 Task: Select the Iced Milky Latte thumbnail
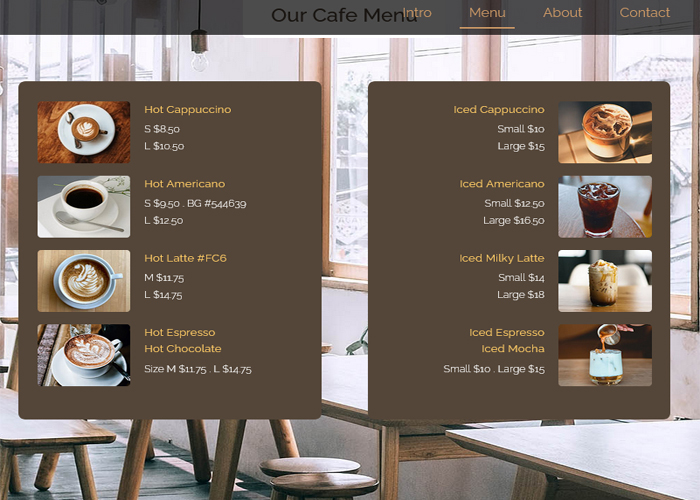coord(605,281)
